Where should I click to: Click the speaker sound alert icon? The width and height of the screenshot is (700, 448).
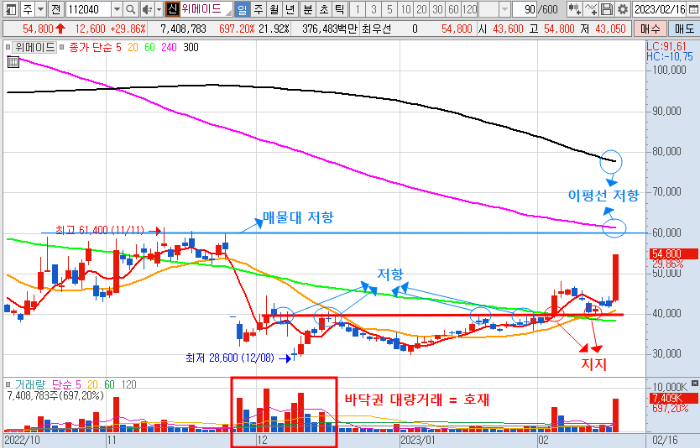pos(146,9)
